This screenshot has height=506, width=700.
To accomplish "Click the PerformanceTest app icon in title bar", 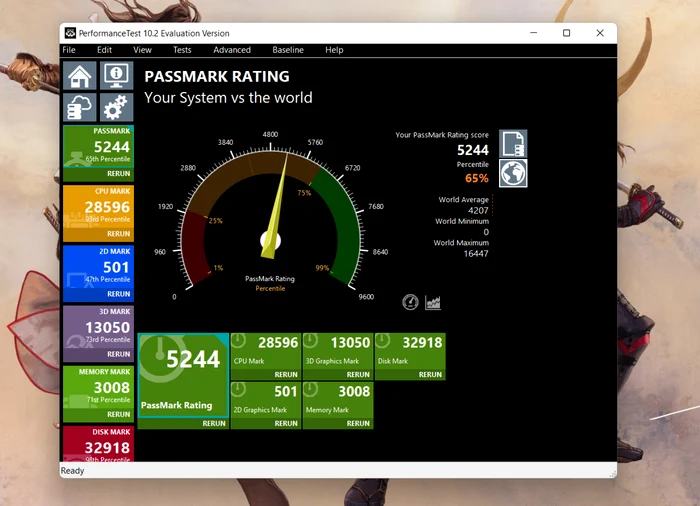I will point(70,33).
